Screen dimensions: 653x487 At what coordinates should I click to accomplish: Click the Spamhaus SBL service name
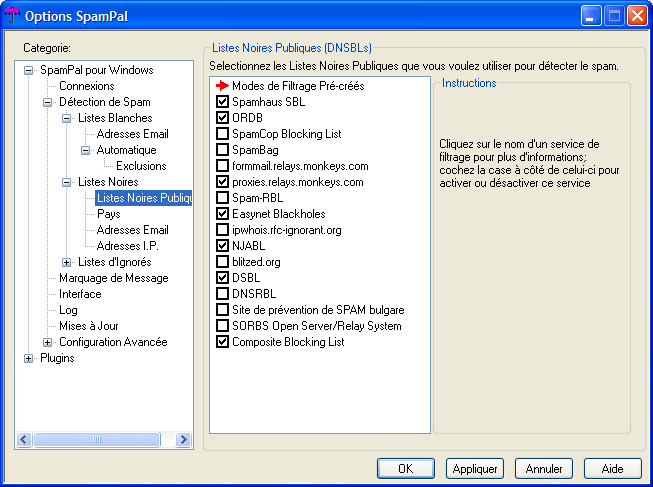[x=269, y=102]
